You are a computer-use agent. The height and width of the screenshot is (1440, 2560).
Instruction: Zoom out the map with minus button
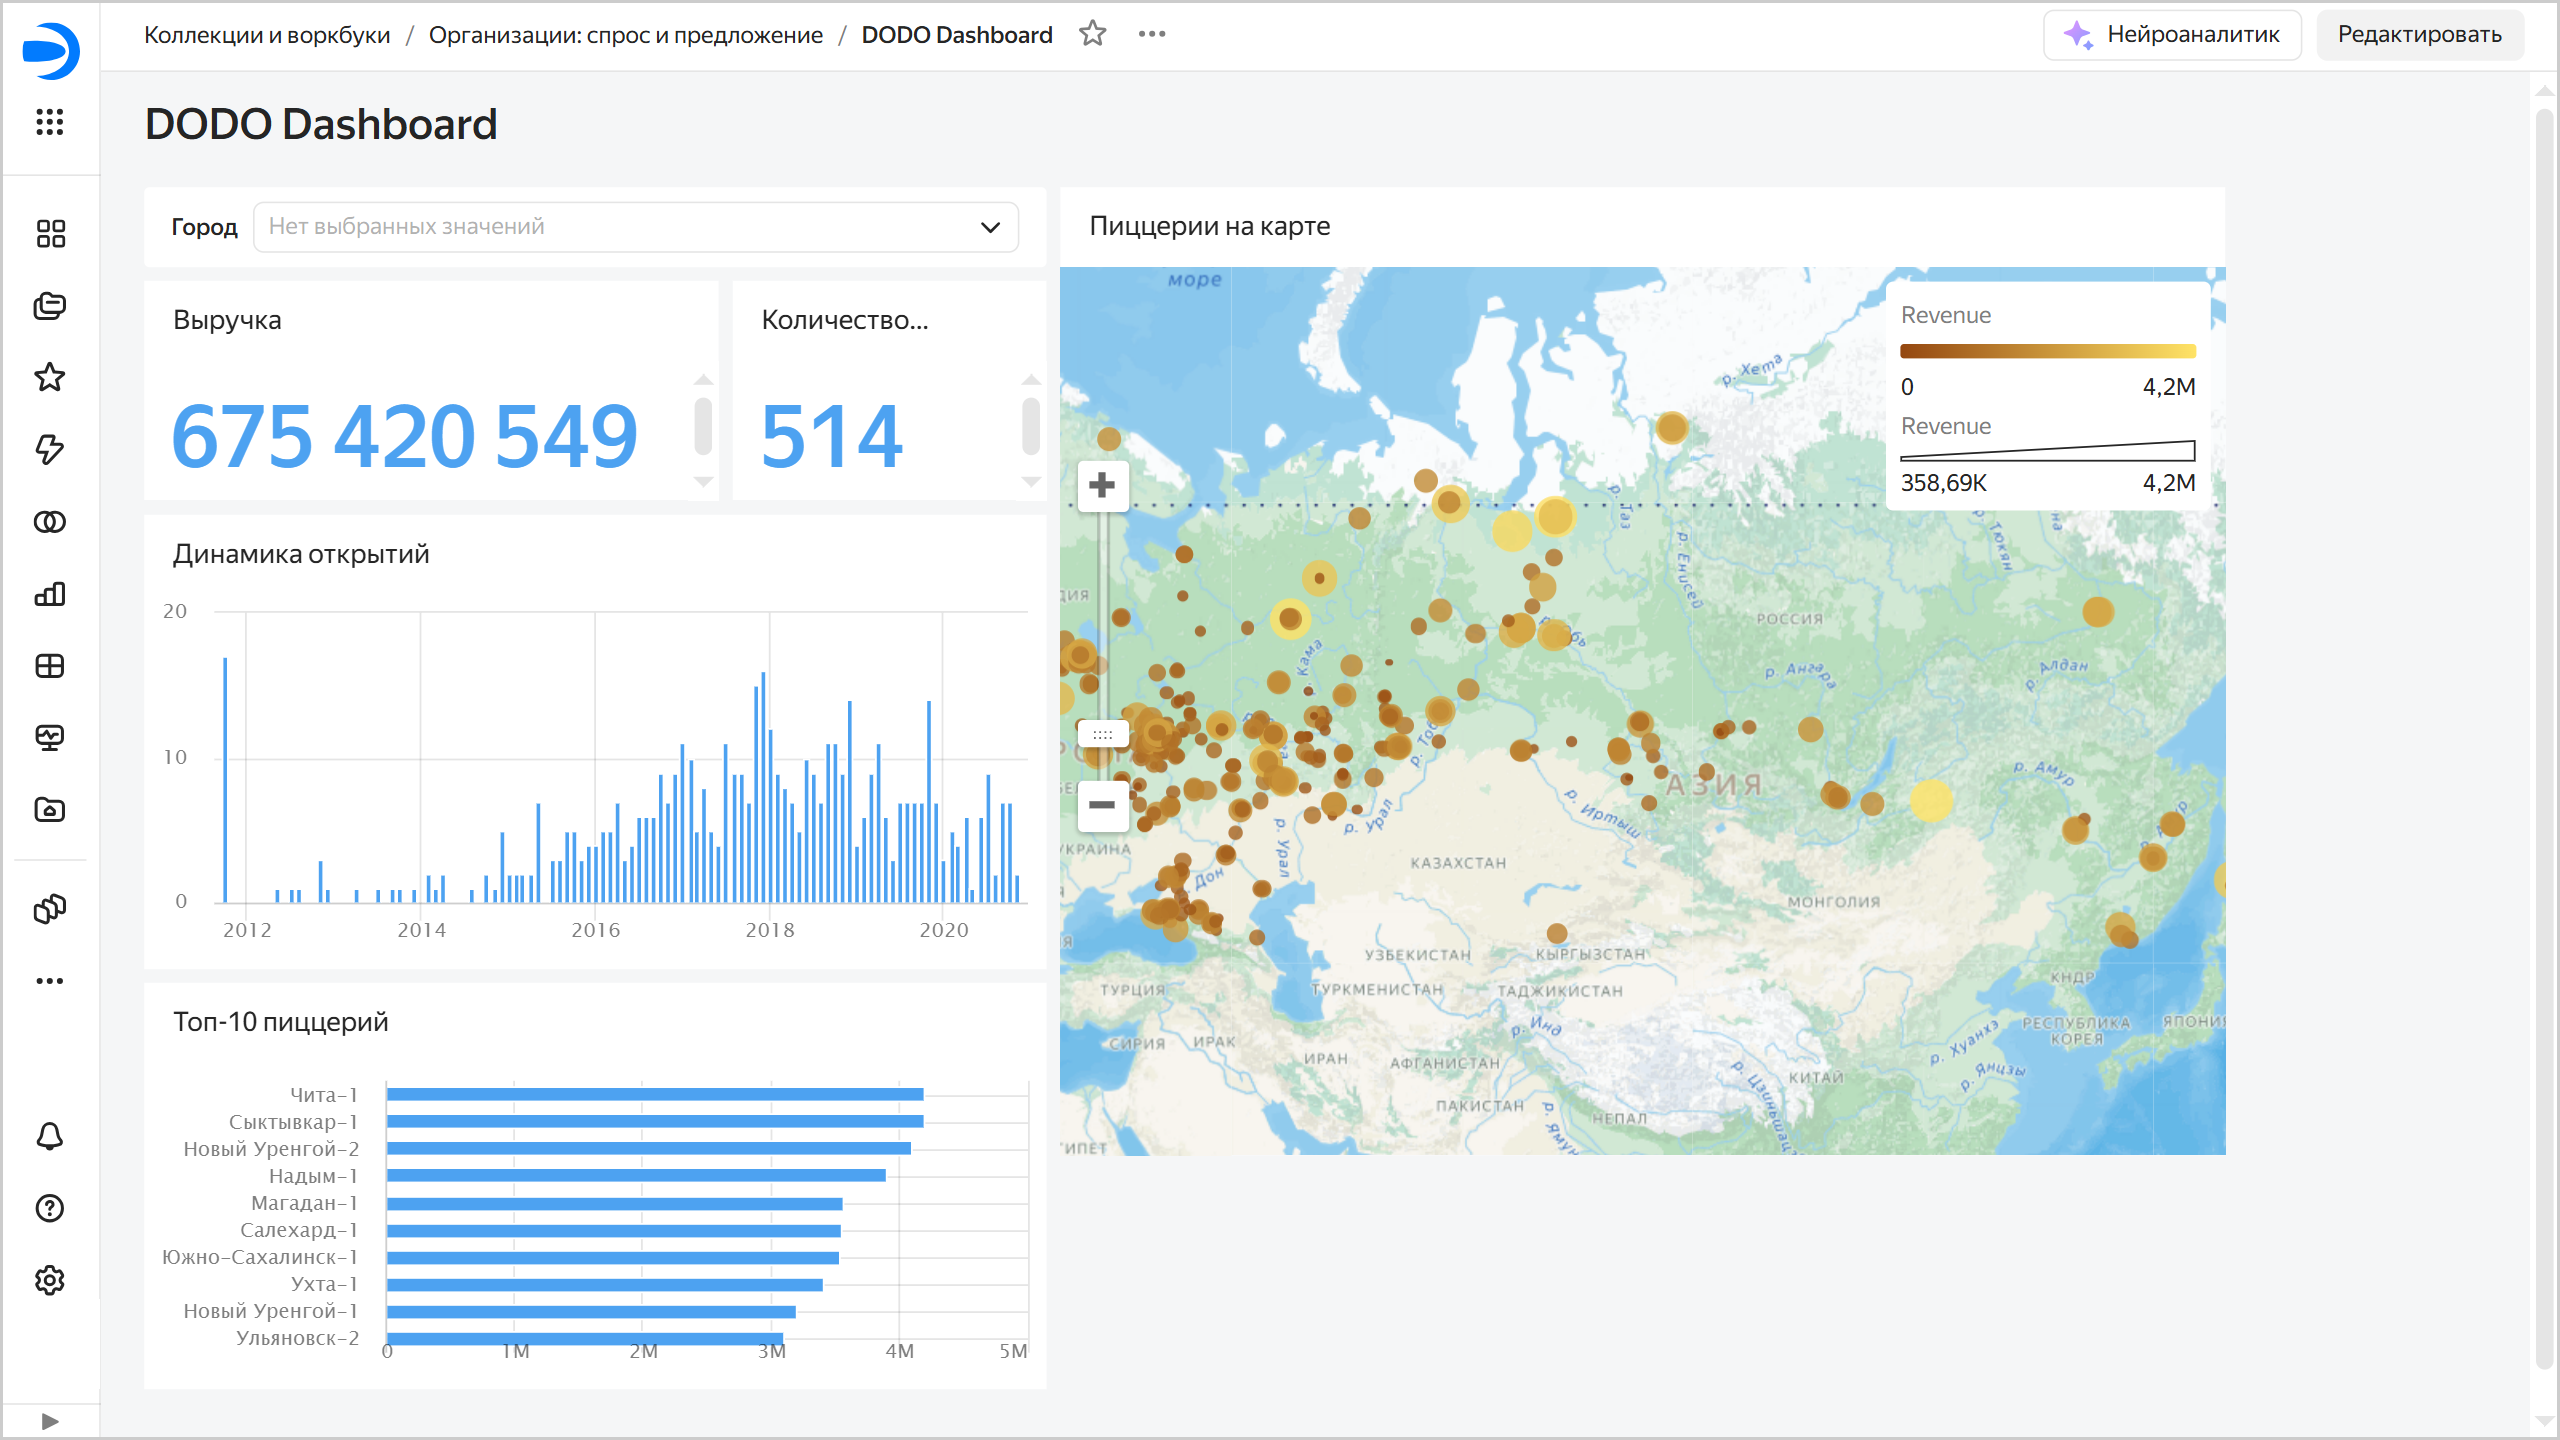[x=1102, y=805]
